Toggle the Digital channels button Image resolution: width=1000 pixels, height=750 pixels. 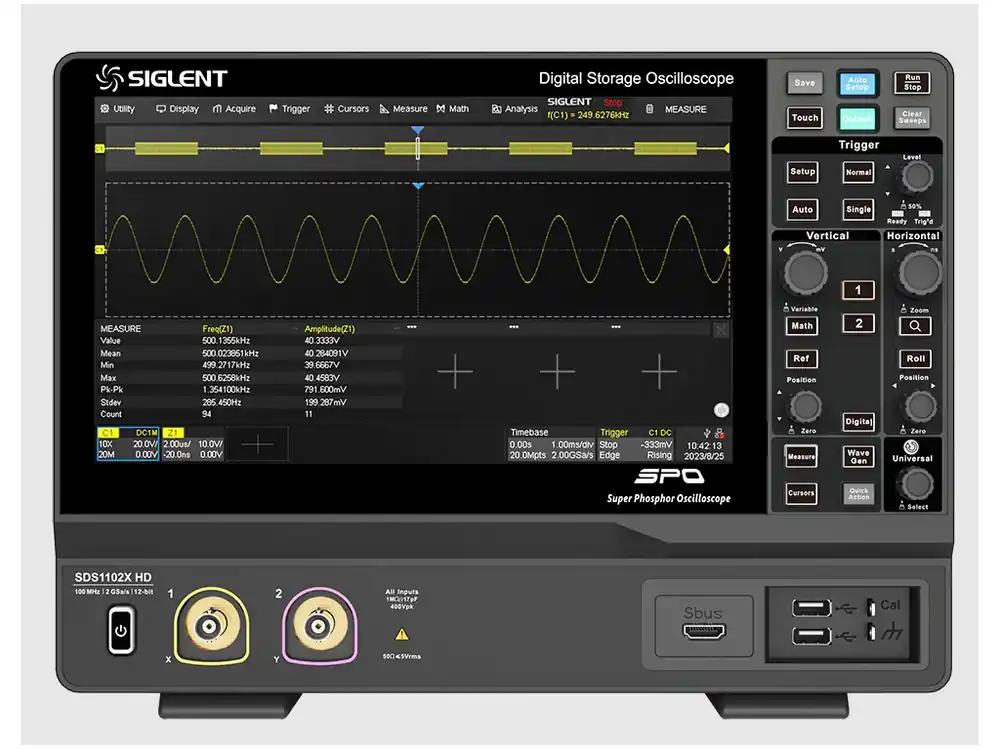pyautogui.click(x=858, y=422)
